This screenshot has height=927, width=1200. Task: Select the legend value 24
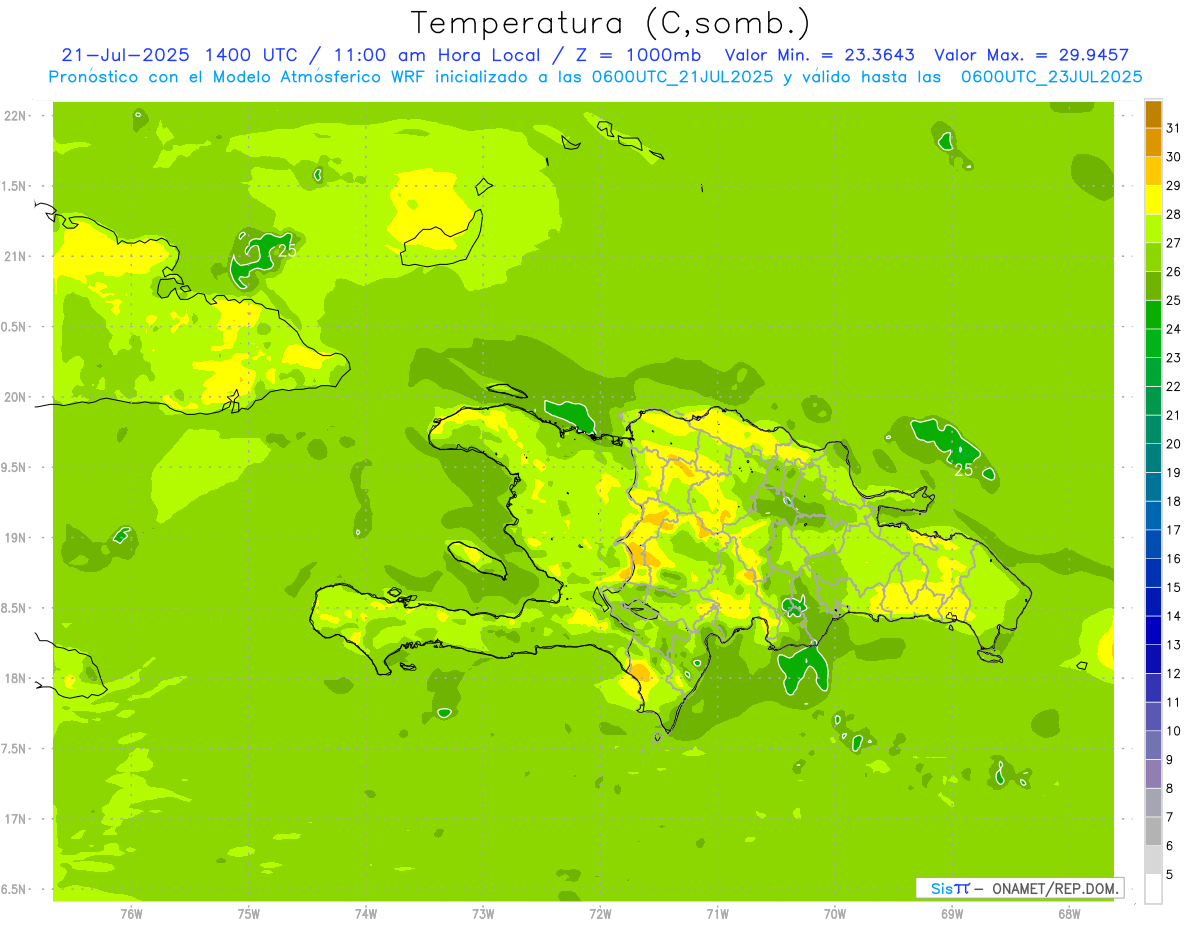tap(1173, 329)
